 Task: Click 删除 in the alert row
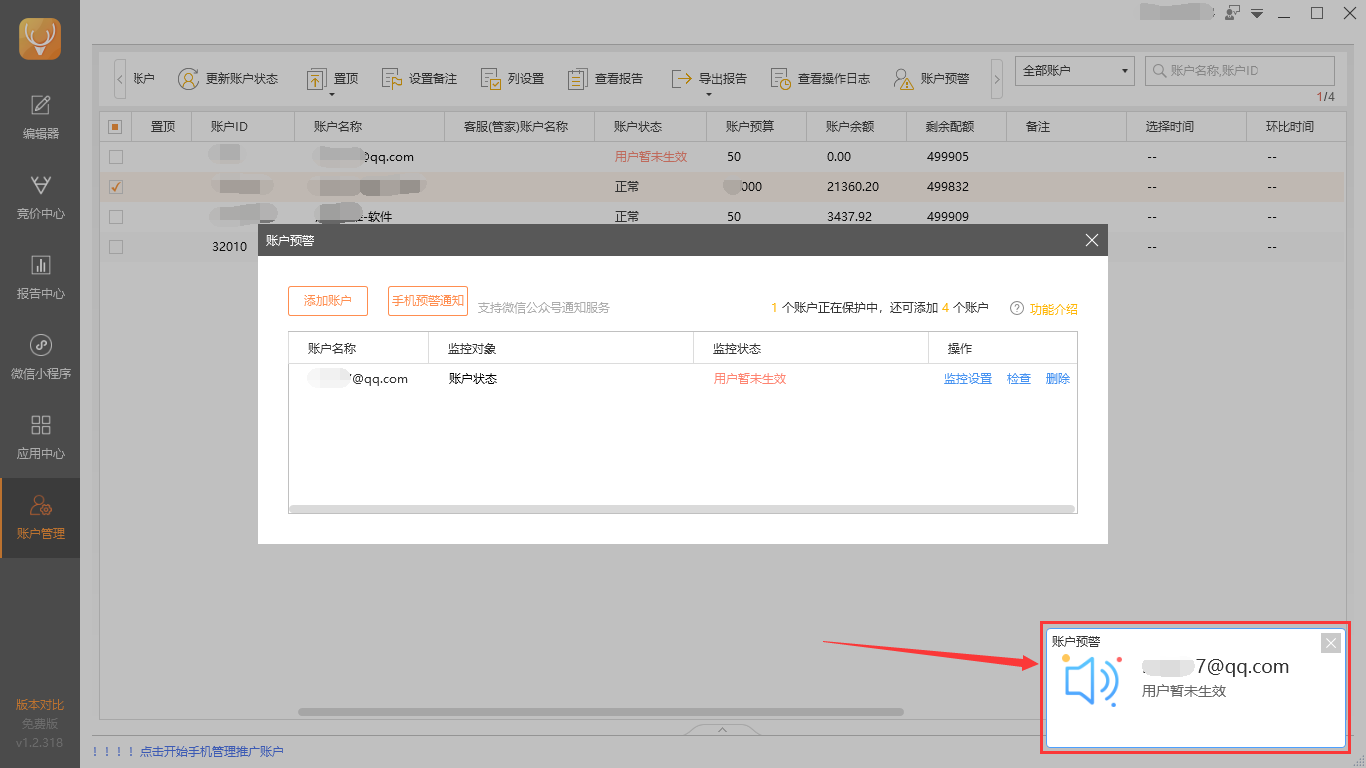1058,379
